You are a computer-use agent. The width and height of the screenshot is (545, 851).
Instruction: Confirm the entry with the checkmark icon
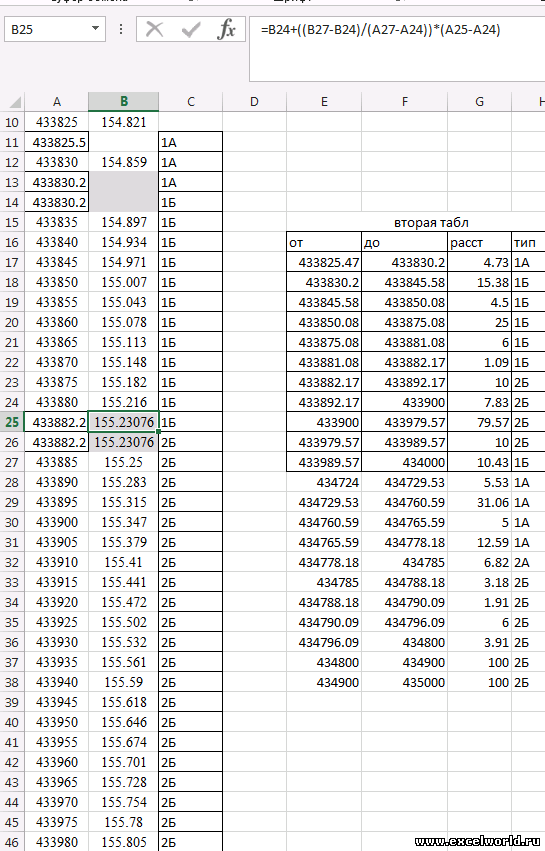[x=191, y=29]
